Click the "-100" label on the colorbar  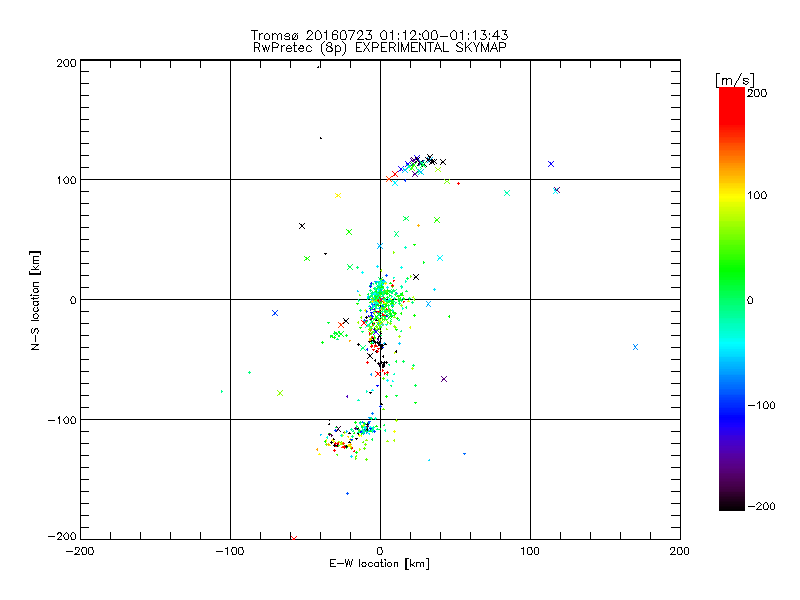tap(761, 406)
